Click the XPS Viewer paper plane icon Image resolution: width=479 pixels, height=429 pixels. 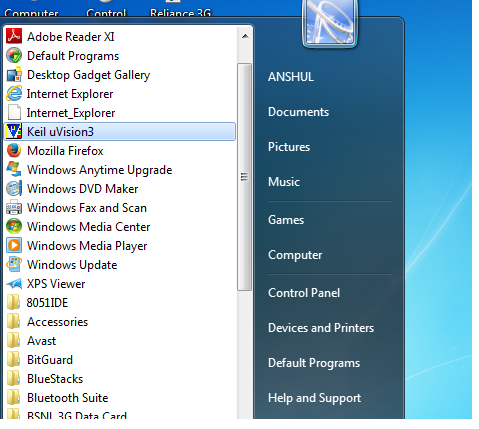[14, 284]
